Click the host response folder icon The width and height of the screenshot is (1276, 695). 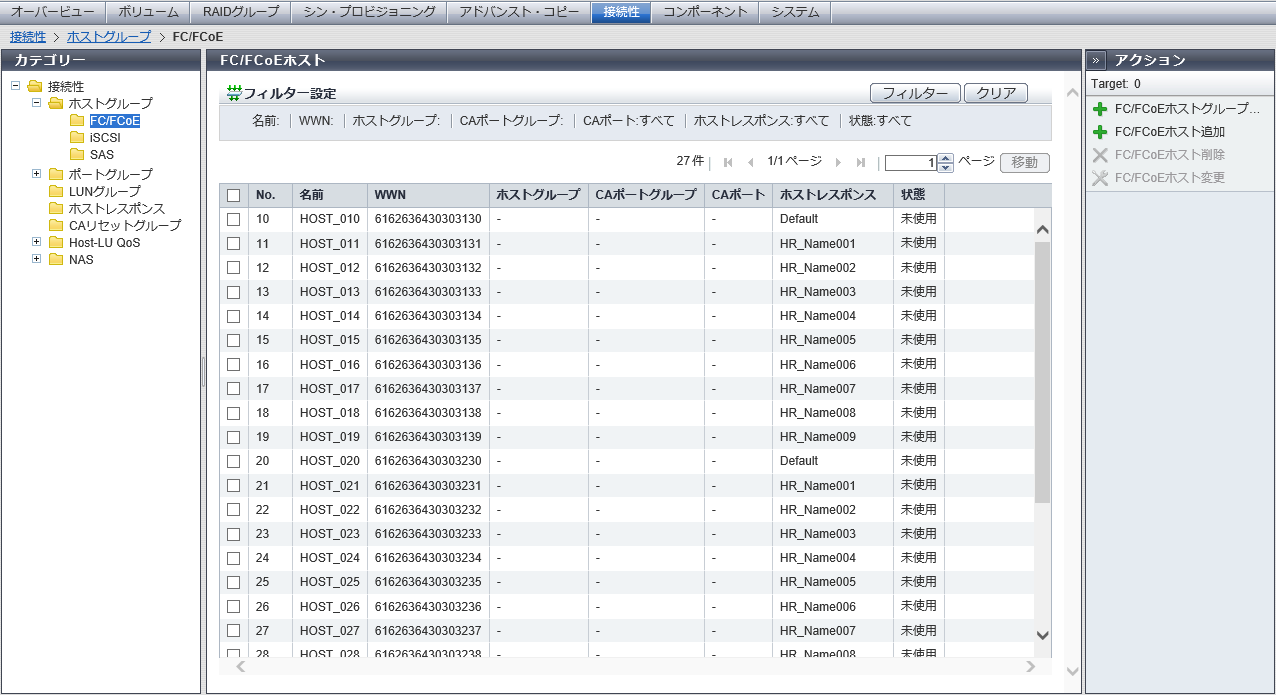point(56,208)
